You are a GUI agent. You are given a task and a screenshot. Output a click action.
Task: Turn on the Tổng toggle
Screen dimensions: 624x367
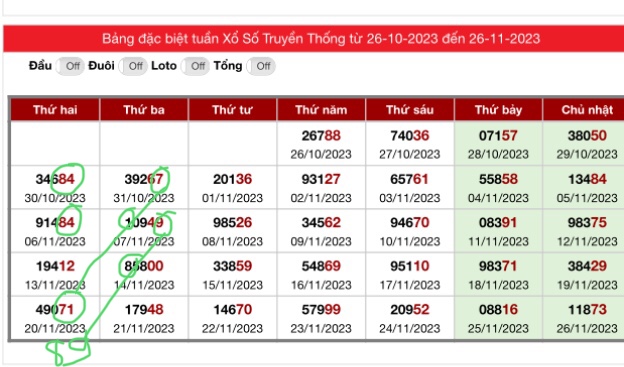[x=261, y=66]
